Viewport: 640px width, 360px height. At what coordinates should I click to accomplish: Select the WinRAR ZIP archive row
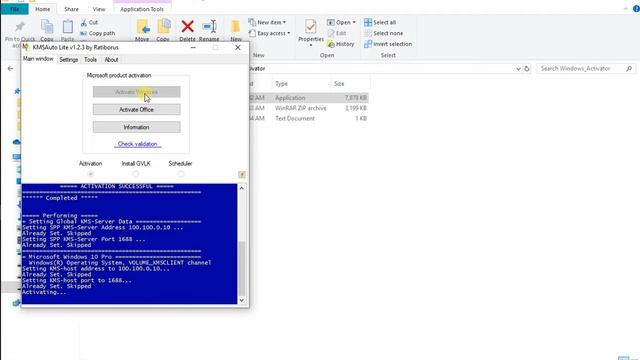click(309, 108)
